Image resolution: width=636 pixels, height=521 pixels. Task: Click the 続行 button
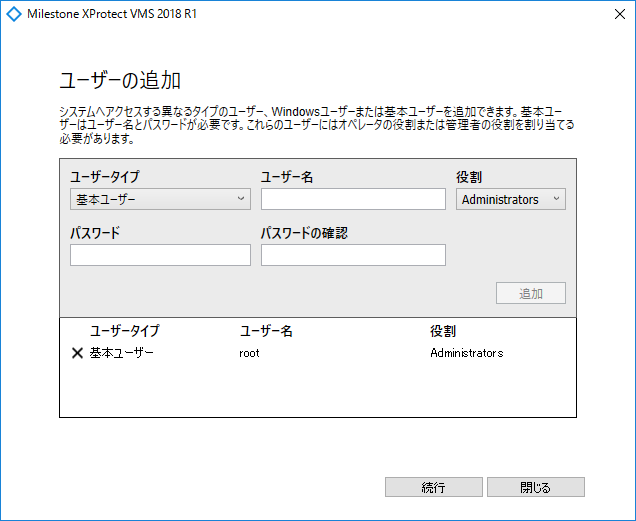[434, 487]
